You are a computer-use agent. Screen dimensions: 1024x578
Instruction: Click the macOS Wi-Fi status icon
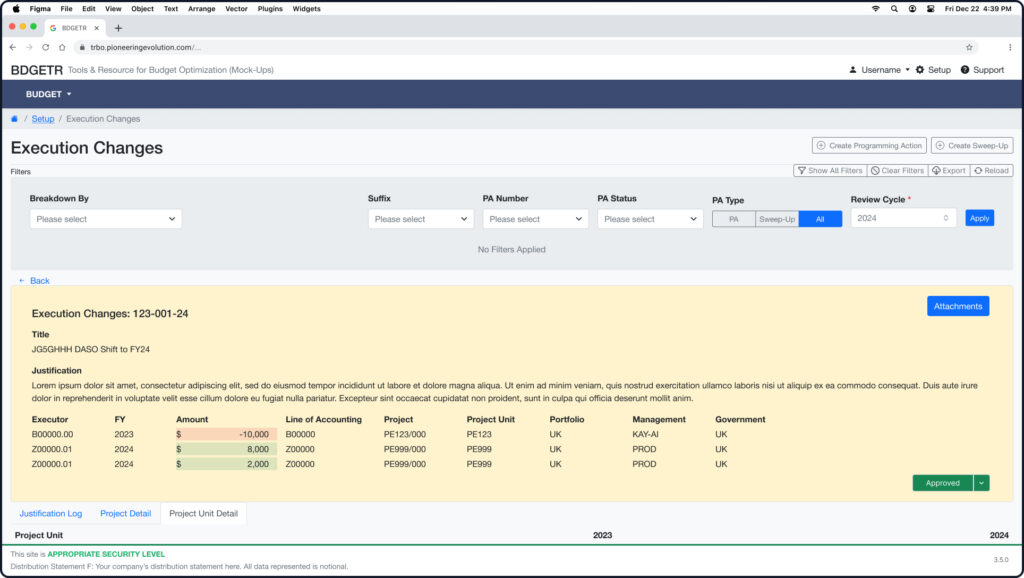pyautogui.click(x=876, y=8)
